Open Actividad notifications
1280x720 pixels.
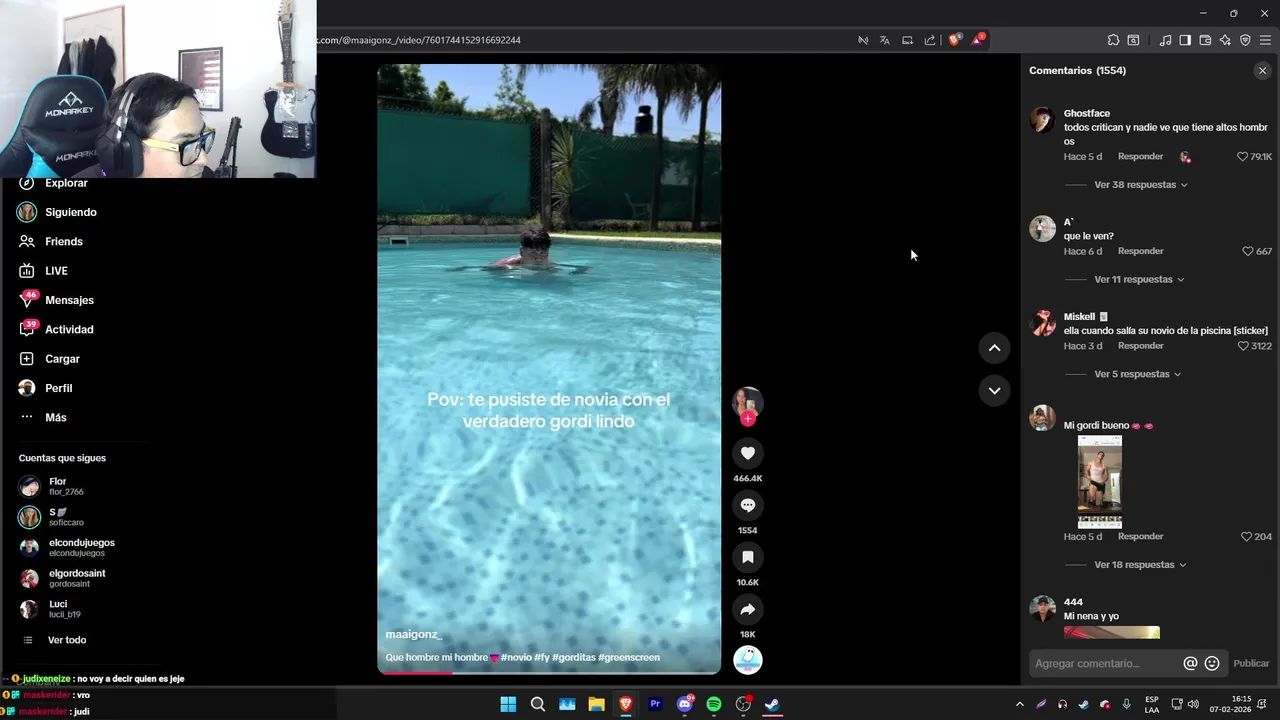tap(56, 329)
